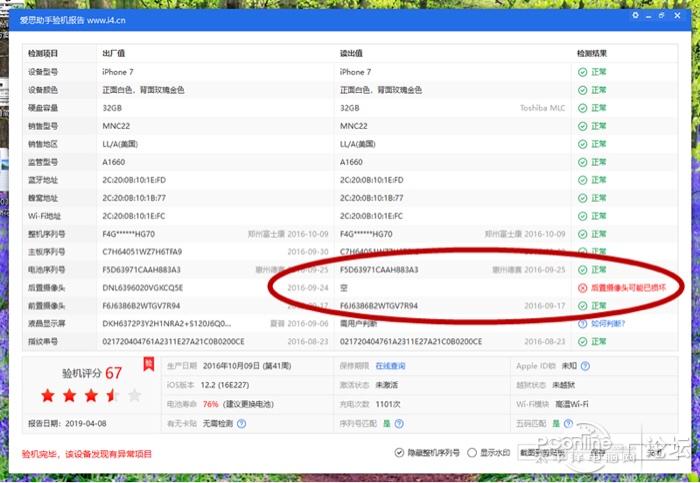Click the green check icon in the 销售型号 row
The image size is (700, 483).
click(582, 126)
